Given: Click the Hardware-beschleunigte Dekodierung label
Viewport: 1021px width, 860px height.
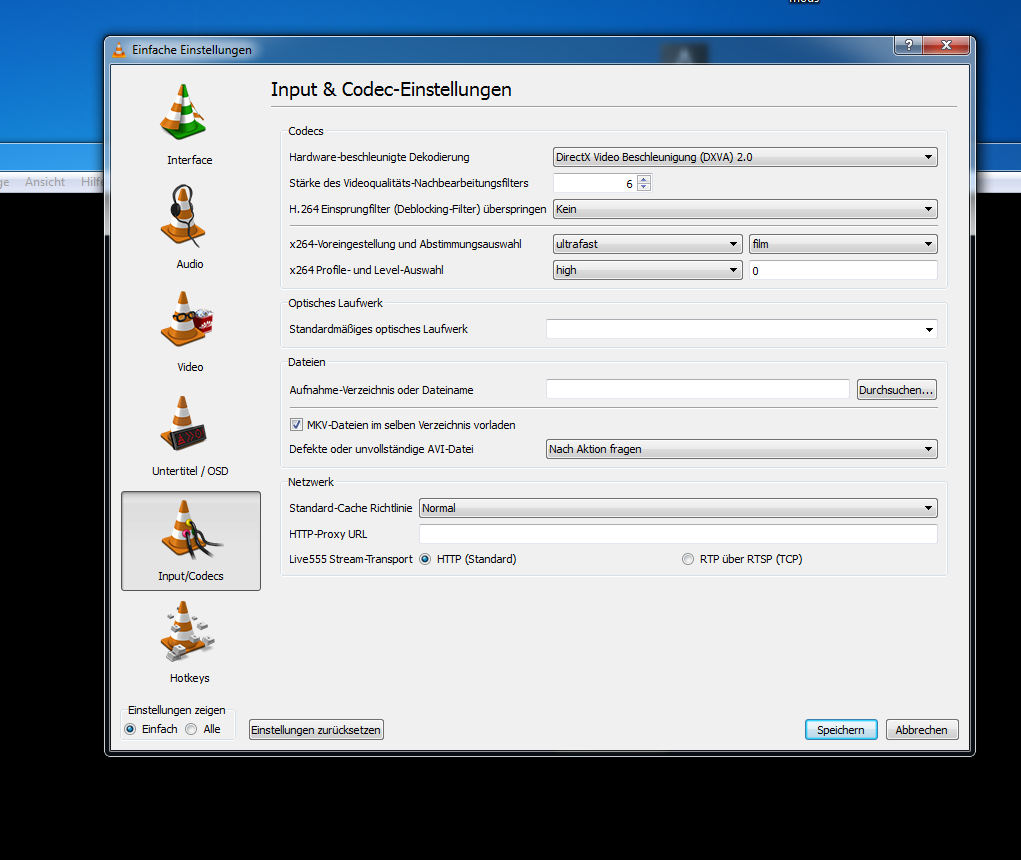Looking at the screenshot, I should 379,157.
